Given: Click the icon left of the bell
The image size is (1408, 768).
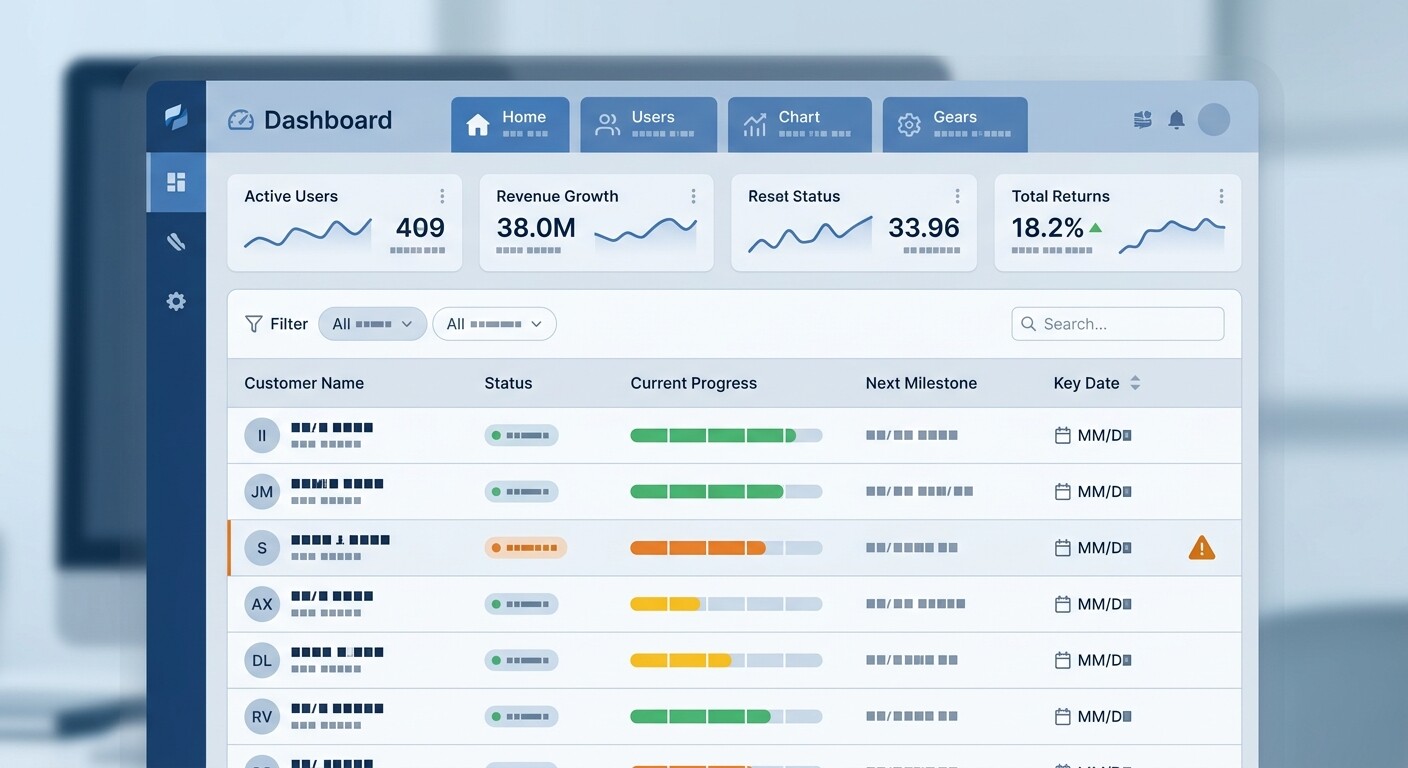Looking at the screenshot, I should 1143,120.
